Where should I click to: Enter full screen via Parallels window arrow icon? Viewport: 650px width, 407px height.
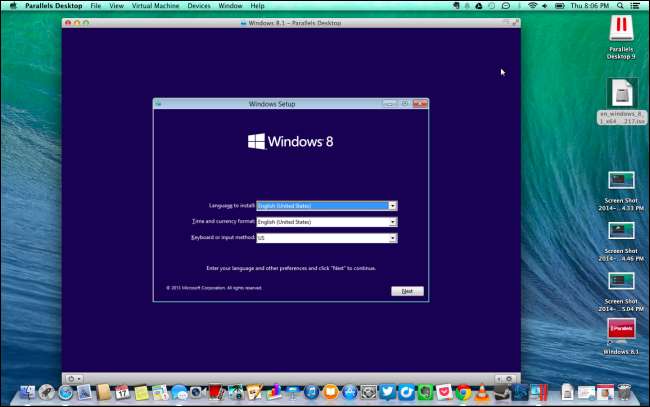516,23
